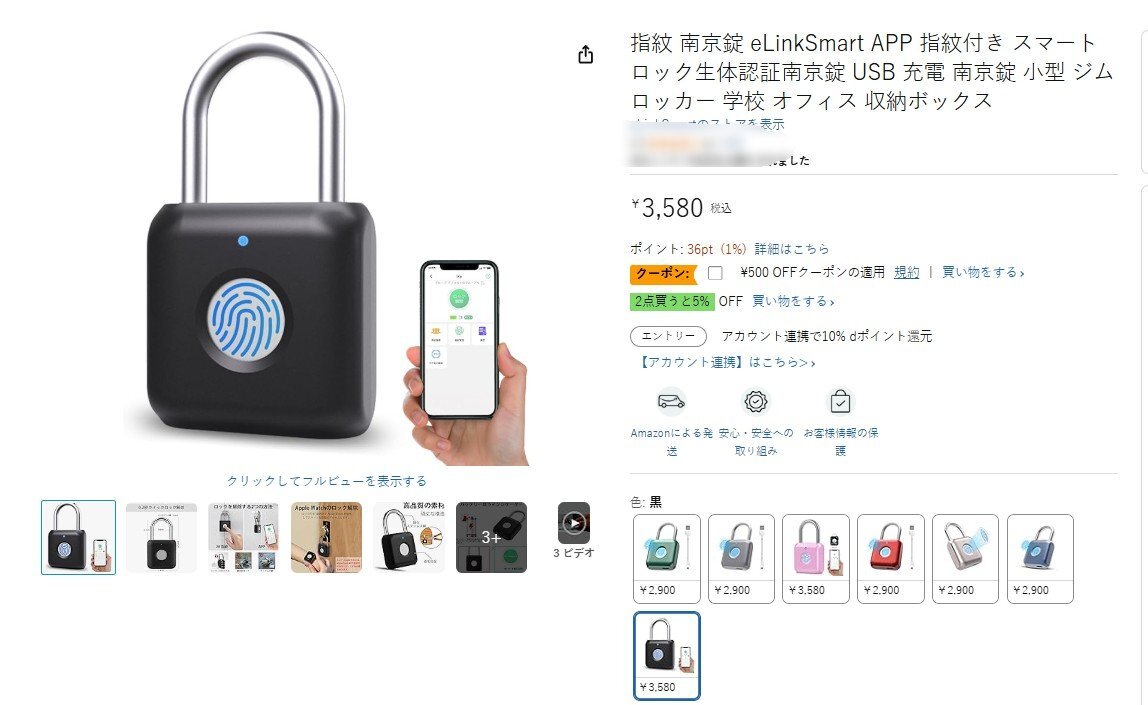The width and height of the screenshot is (1148, 705).
Task: Click 買い物をする next to 2点買うと5% OFF
Action: click(793, 301)
